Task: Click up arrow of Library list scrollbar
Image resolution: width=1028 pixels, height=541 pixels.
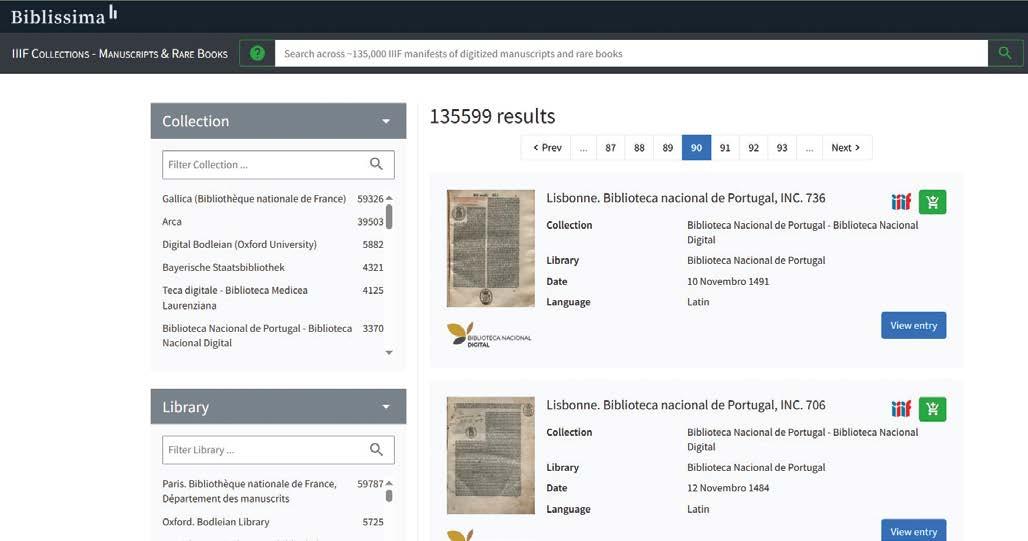Action: coord(389,483)
